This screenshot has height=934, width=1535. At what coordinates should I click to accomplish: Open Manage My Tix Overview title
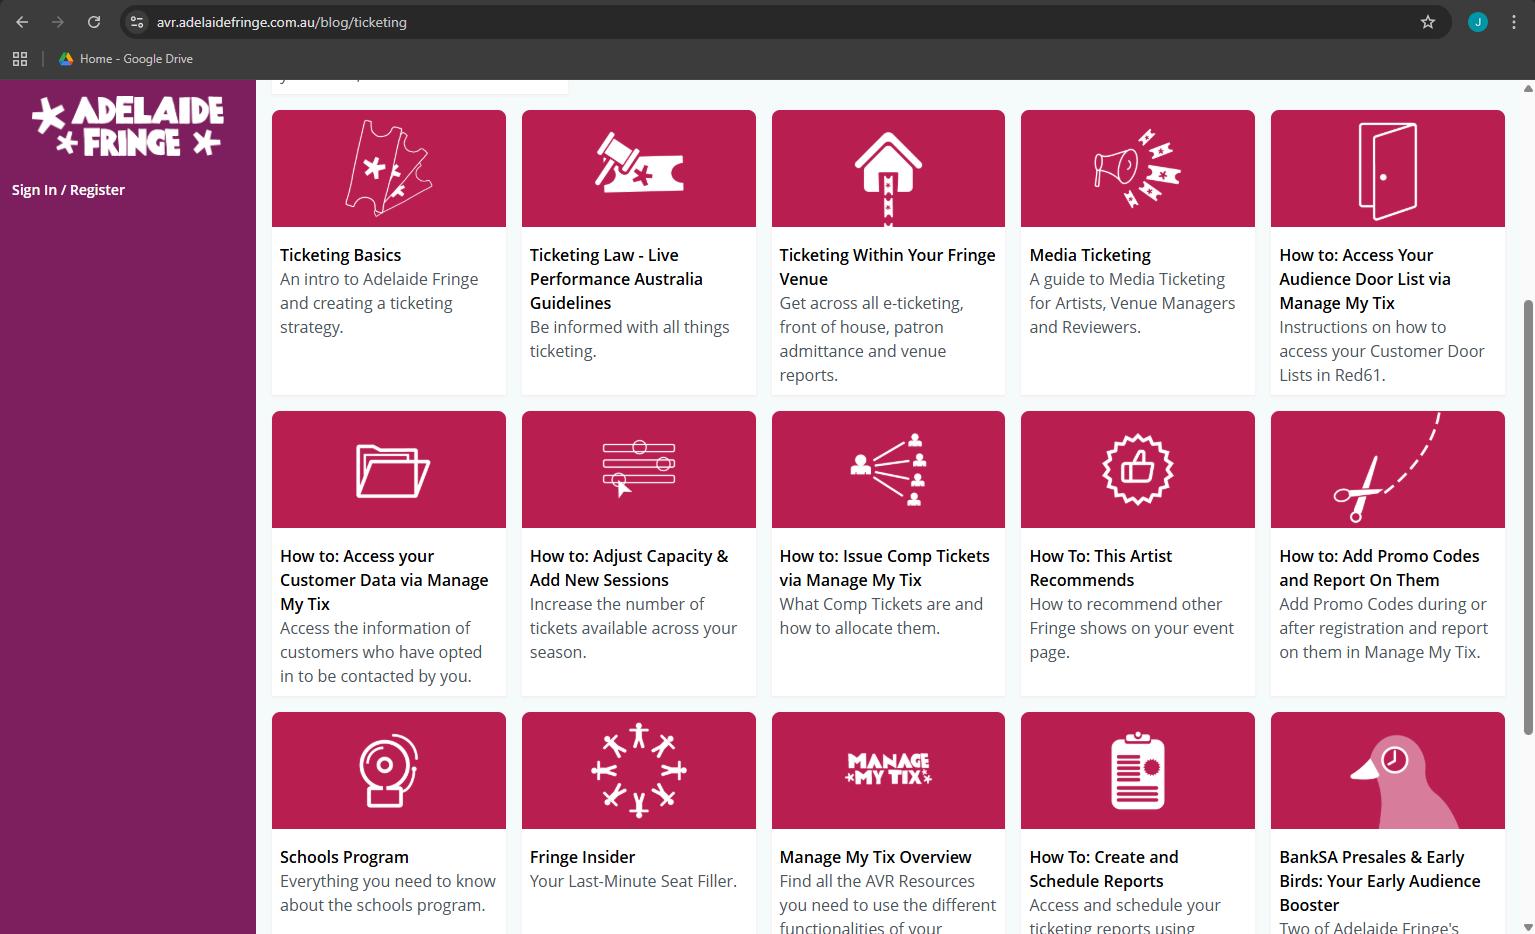point(875,857)
